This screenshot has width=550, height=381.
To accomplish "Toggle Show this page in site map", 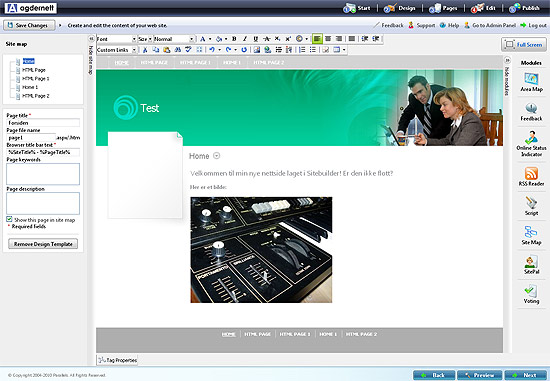I will click(9, 219).
